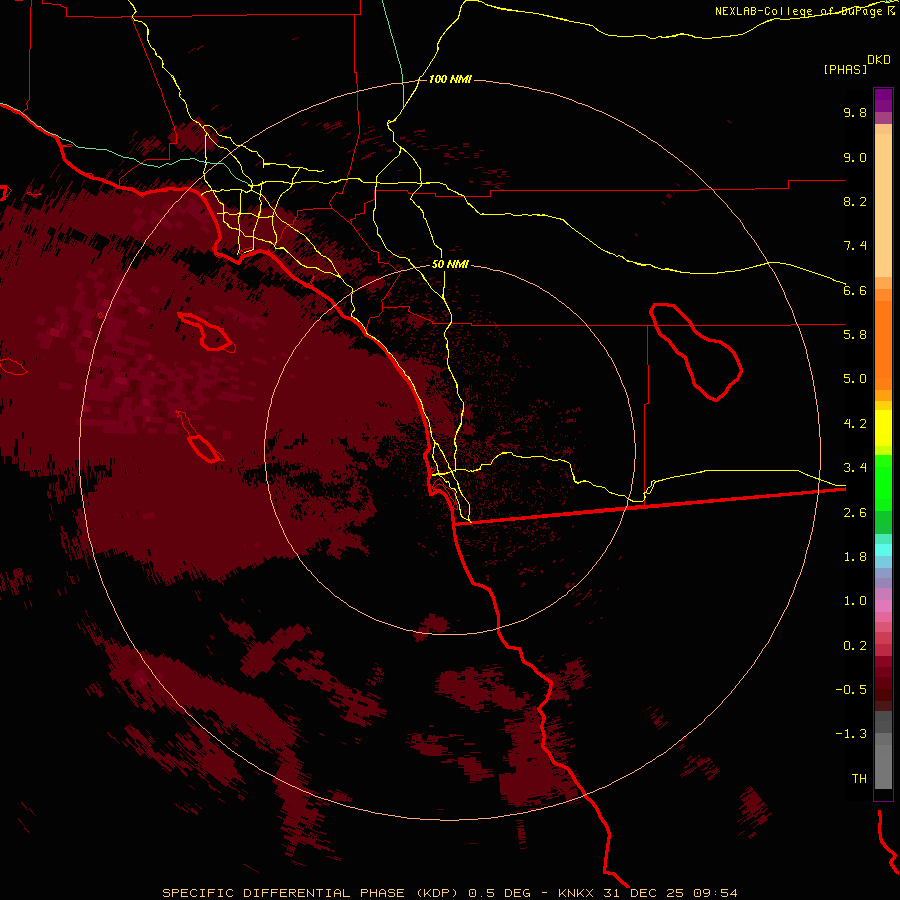Click the pink band of the color bar
900x900 pixels.
click(x=883, y=606)
